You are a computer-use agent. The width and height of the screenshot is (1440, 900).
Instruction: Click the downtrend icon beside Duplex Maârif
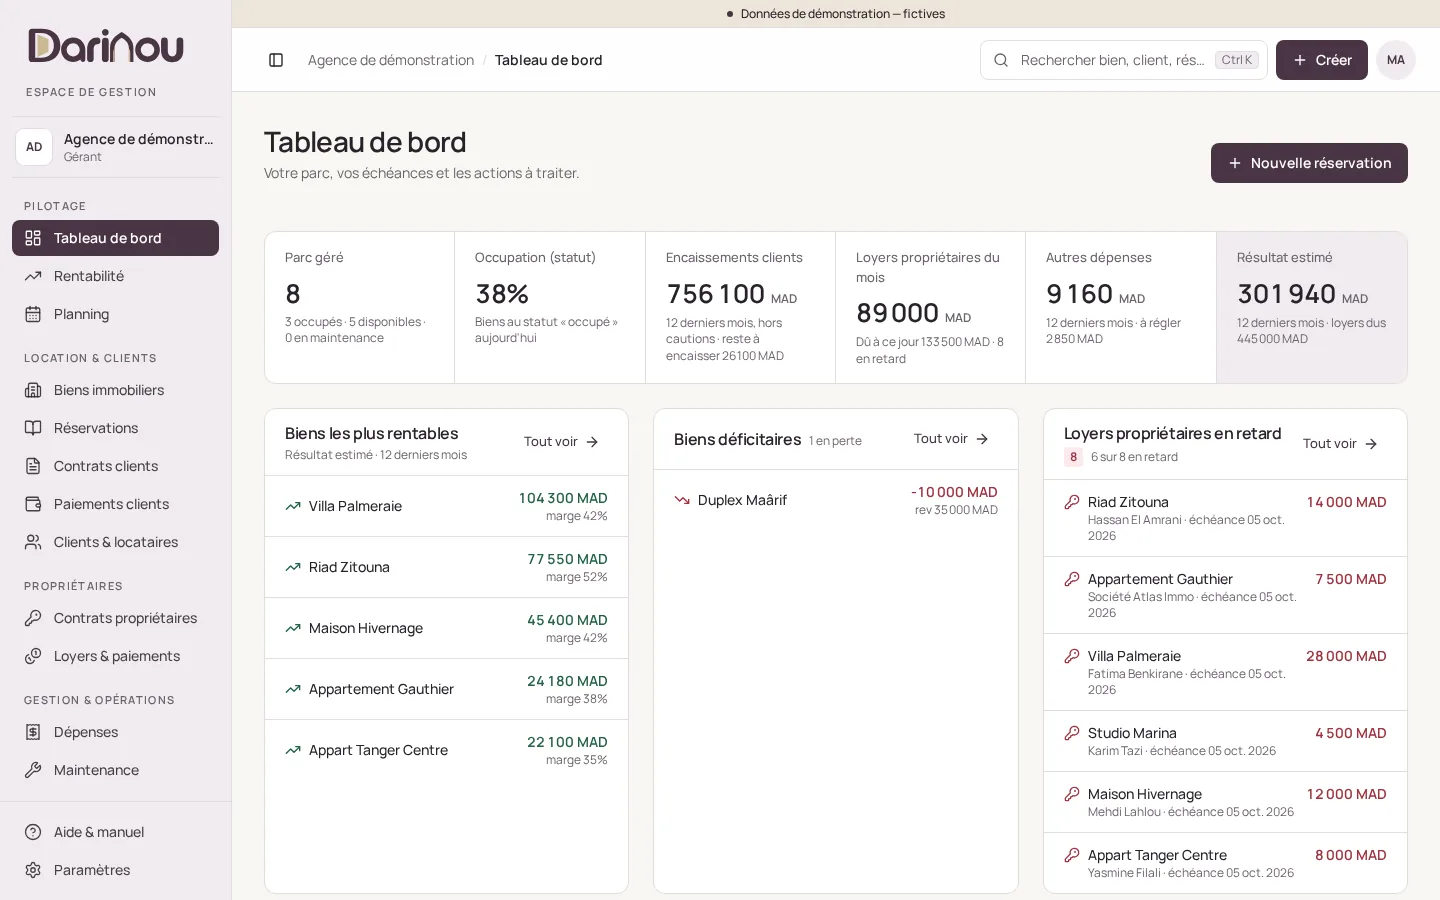(x=682, y=500)
